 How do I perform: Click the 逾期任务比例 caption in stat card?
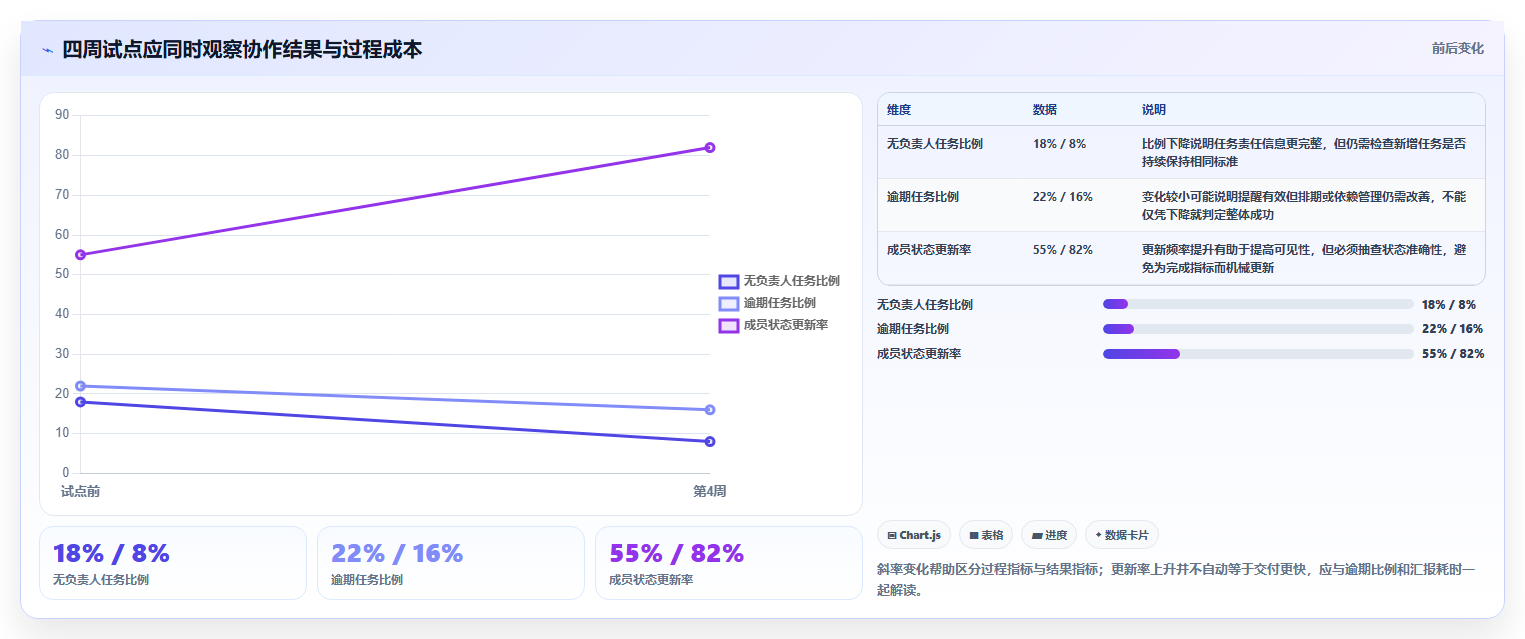[366, 580]
